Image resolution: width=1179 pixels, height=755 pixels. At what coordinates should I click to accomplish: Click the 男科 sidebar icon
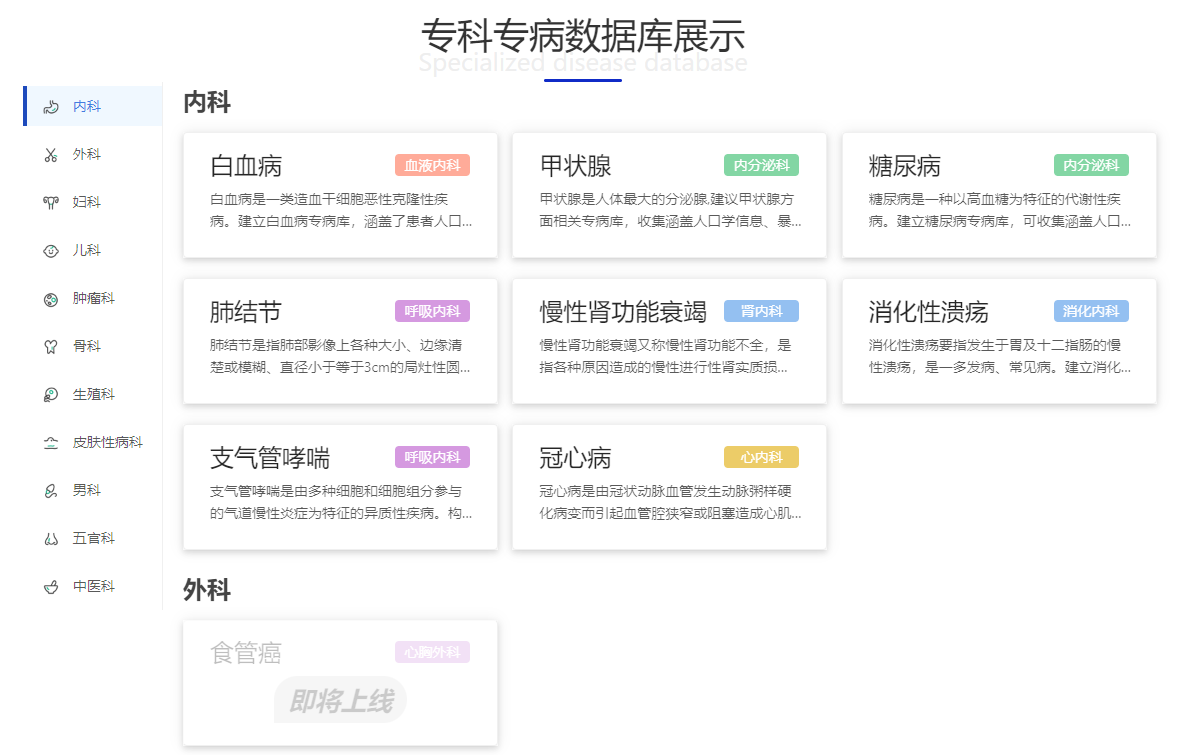51,490
